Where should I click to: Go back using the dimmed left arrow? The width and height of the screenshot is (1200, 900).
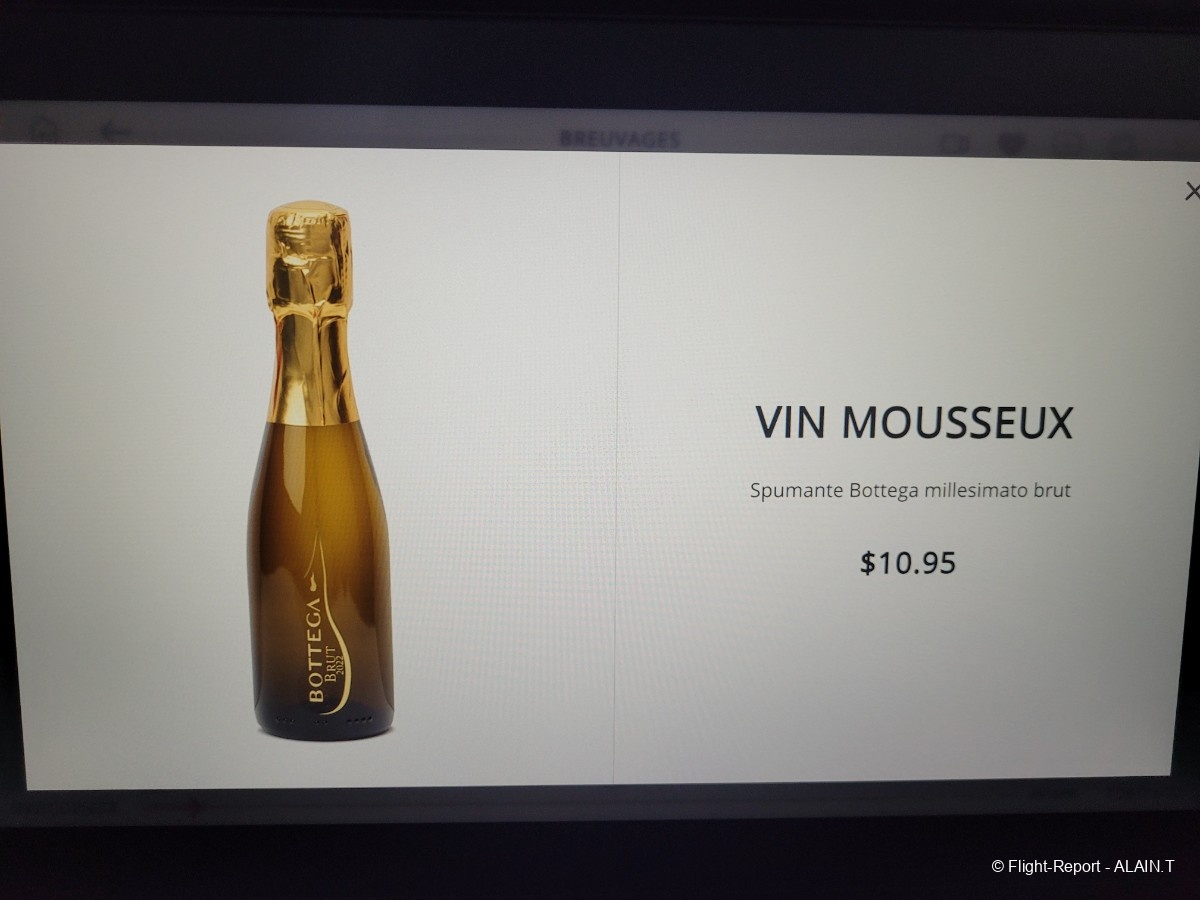click(117, 132)
